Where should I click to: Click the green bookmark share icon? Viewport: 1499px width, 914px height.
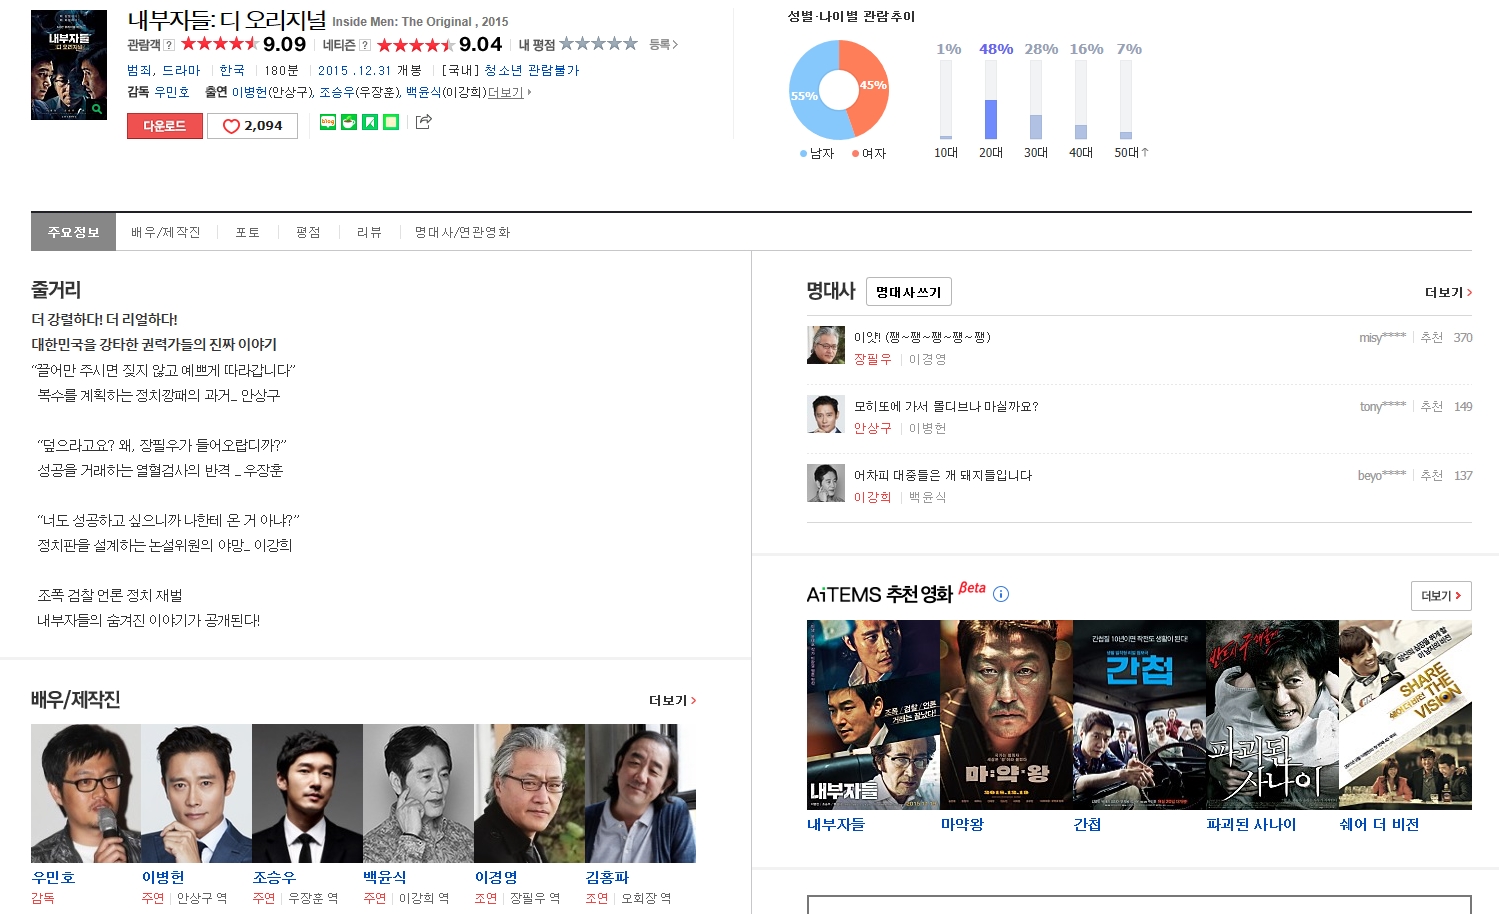370,122
